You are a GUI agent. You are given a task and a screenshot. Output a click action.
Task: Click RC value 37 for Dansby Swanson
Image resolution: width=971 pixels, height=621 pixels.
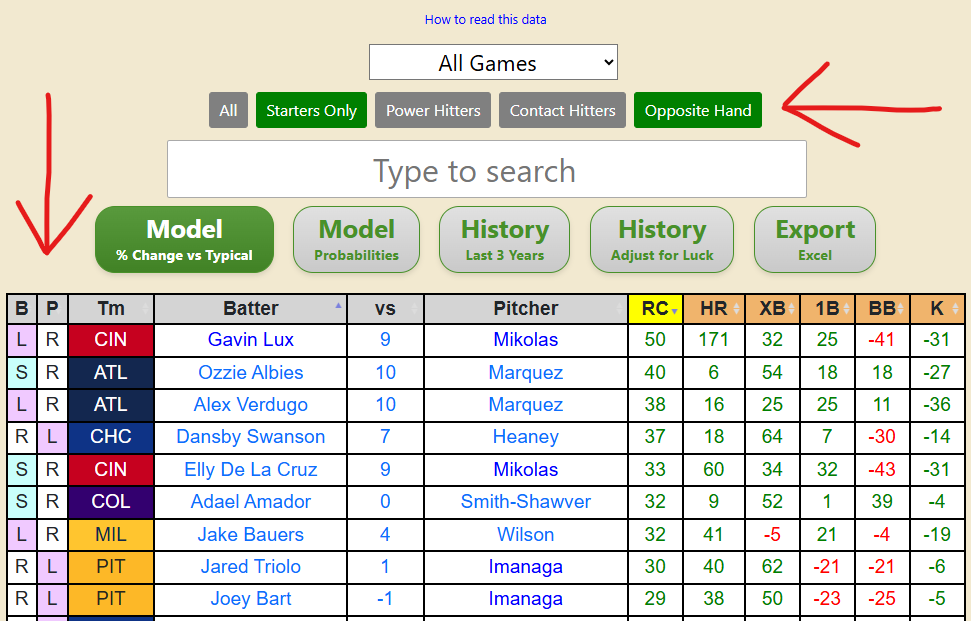[x=655, y=437]
